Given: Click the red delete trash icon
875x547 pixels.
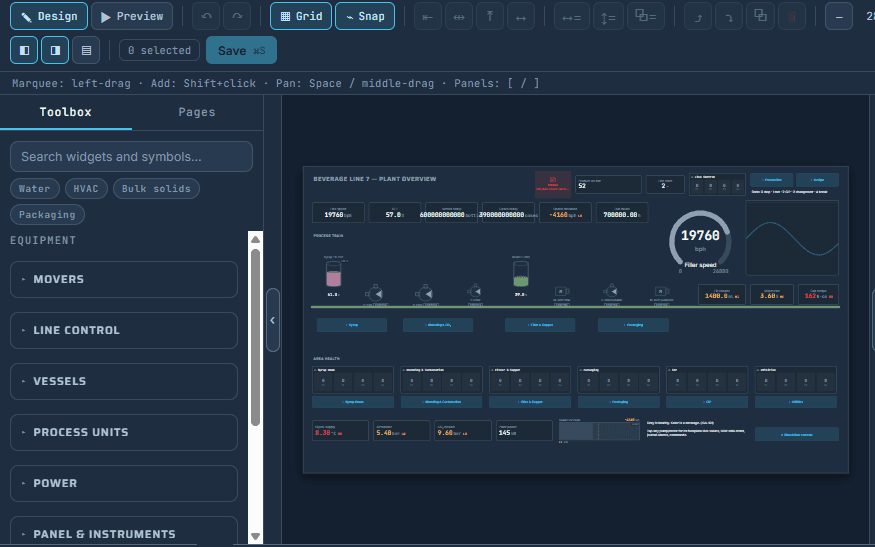Looking at the screenshot, I should 791,16.
